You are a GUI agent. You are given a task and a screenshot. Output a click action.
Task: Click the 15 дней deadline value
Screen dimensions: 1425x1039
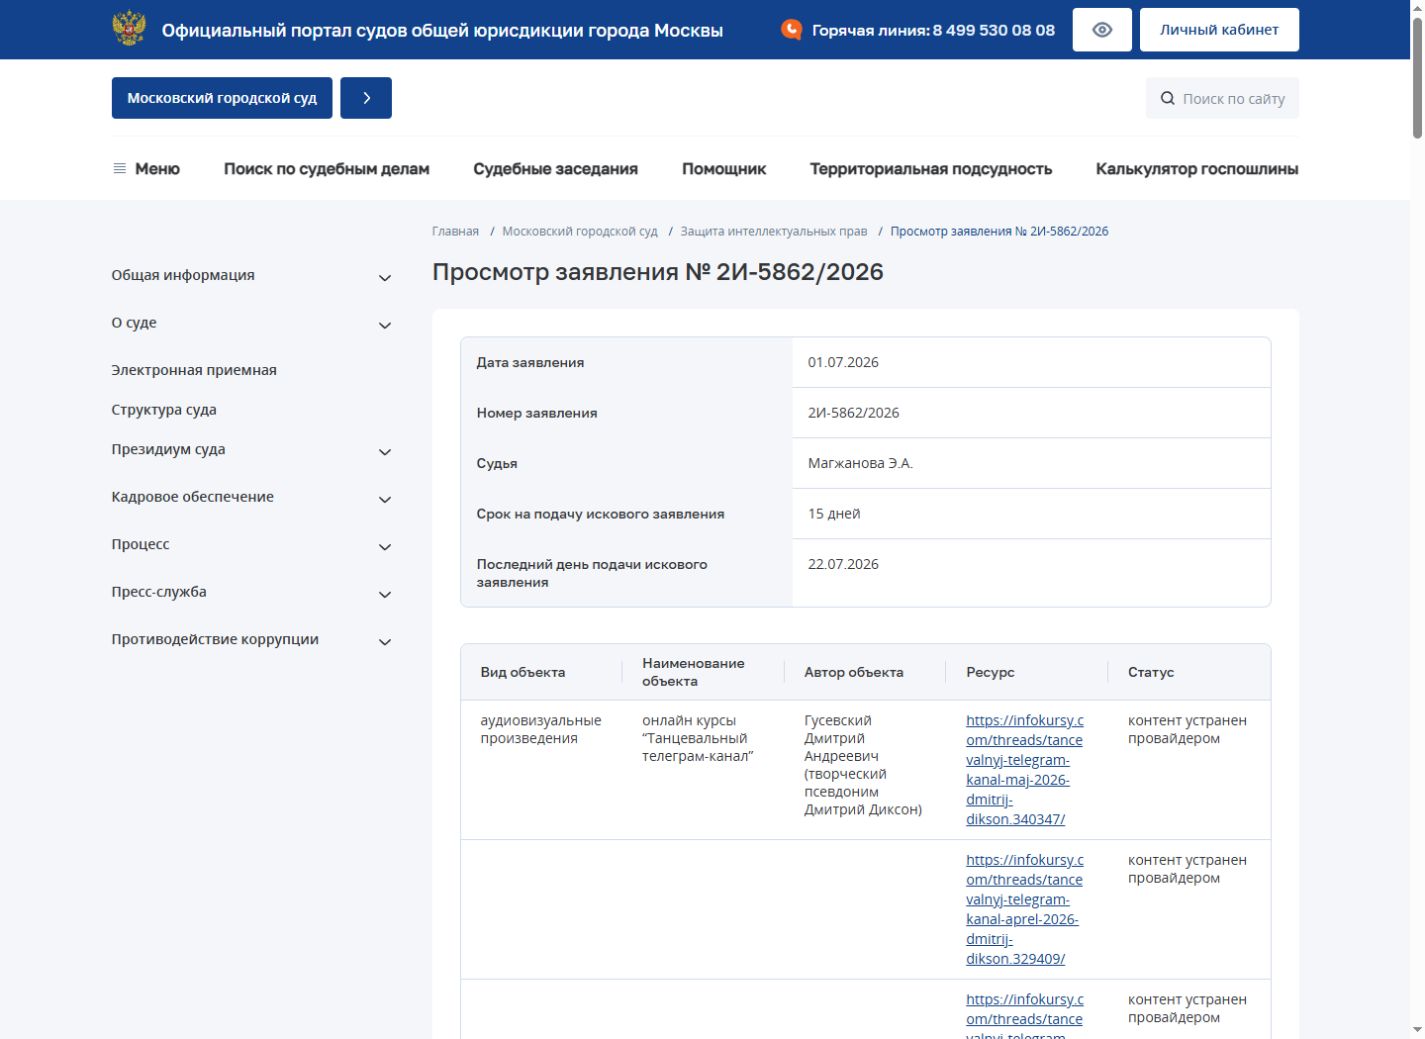coord(834,514)
